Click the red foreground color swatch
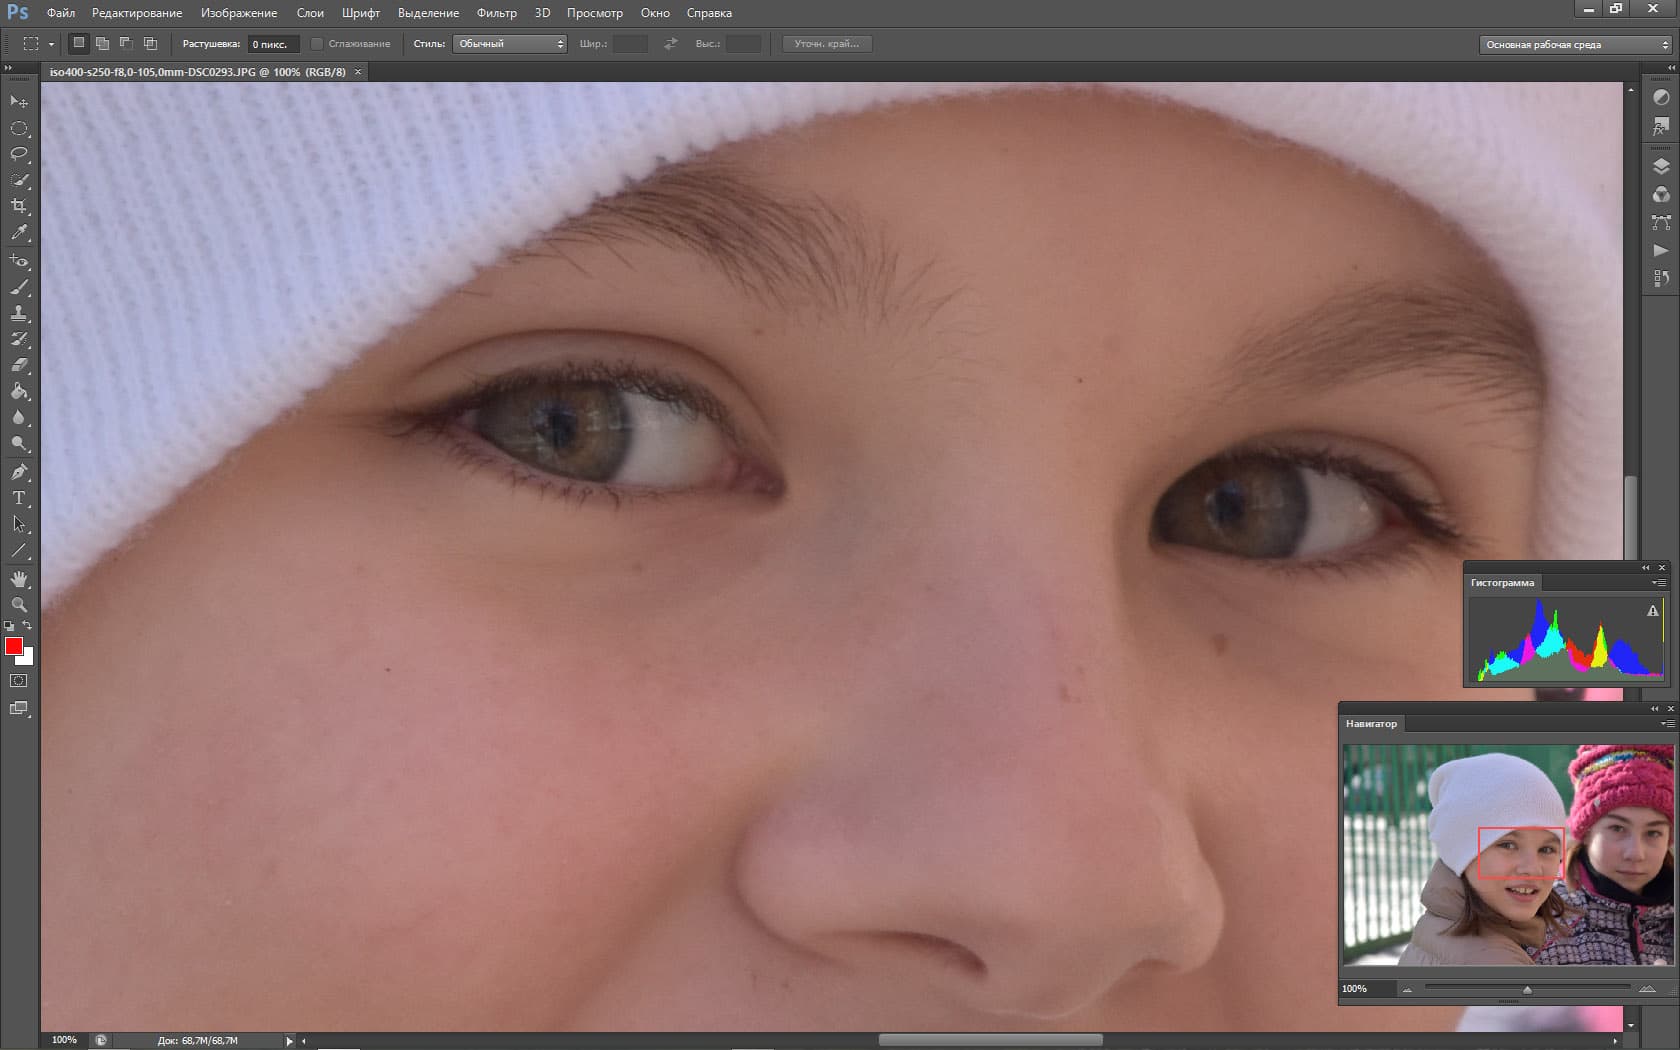The height and width of the screenshot is (1050, 1680). pos(13,646)
